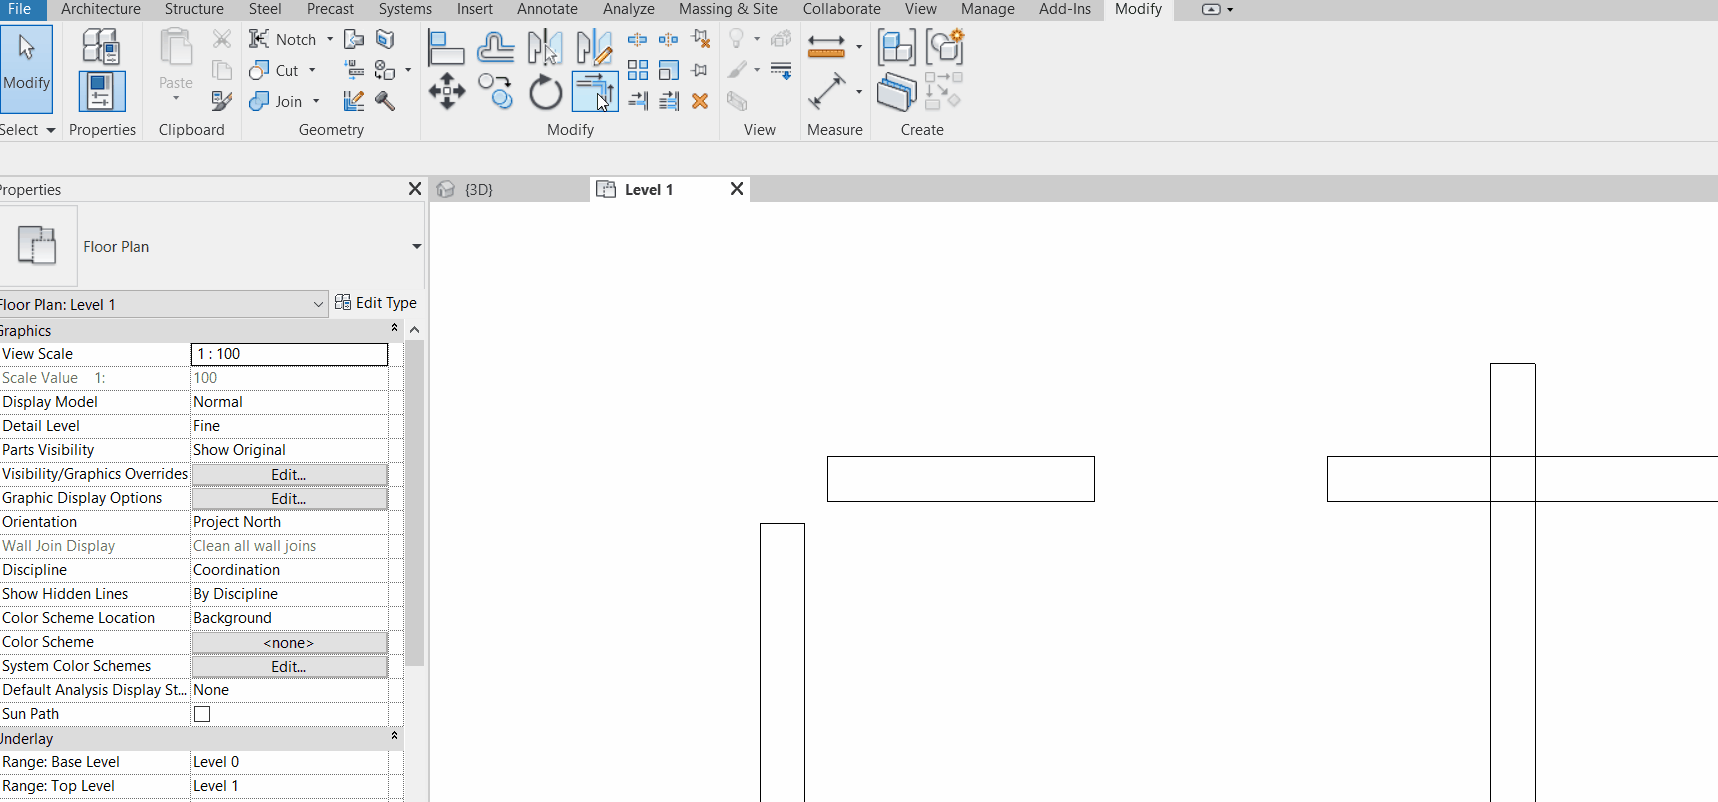Screen dimensions: 1718x802
Task: Click the Pin tool
Action: pyautogui.click(x=701, y=70)
